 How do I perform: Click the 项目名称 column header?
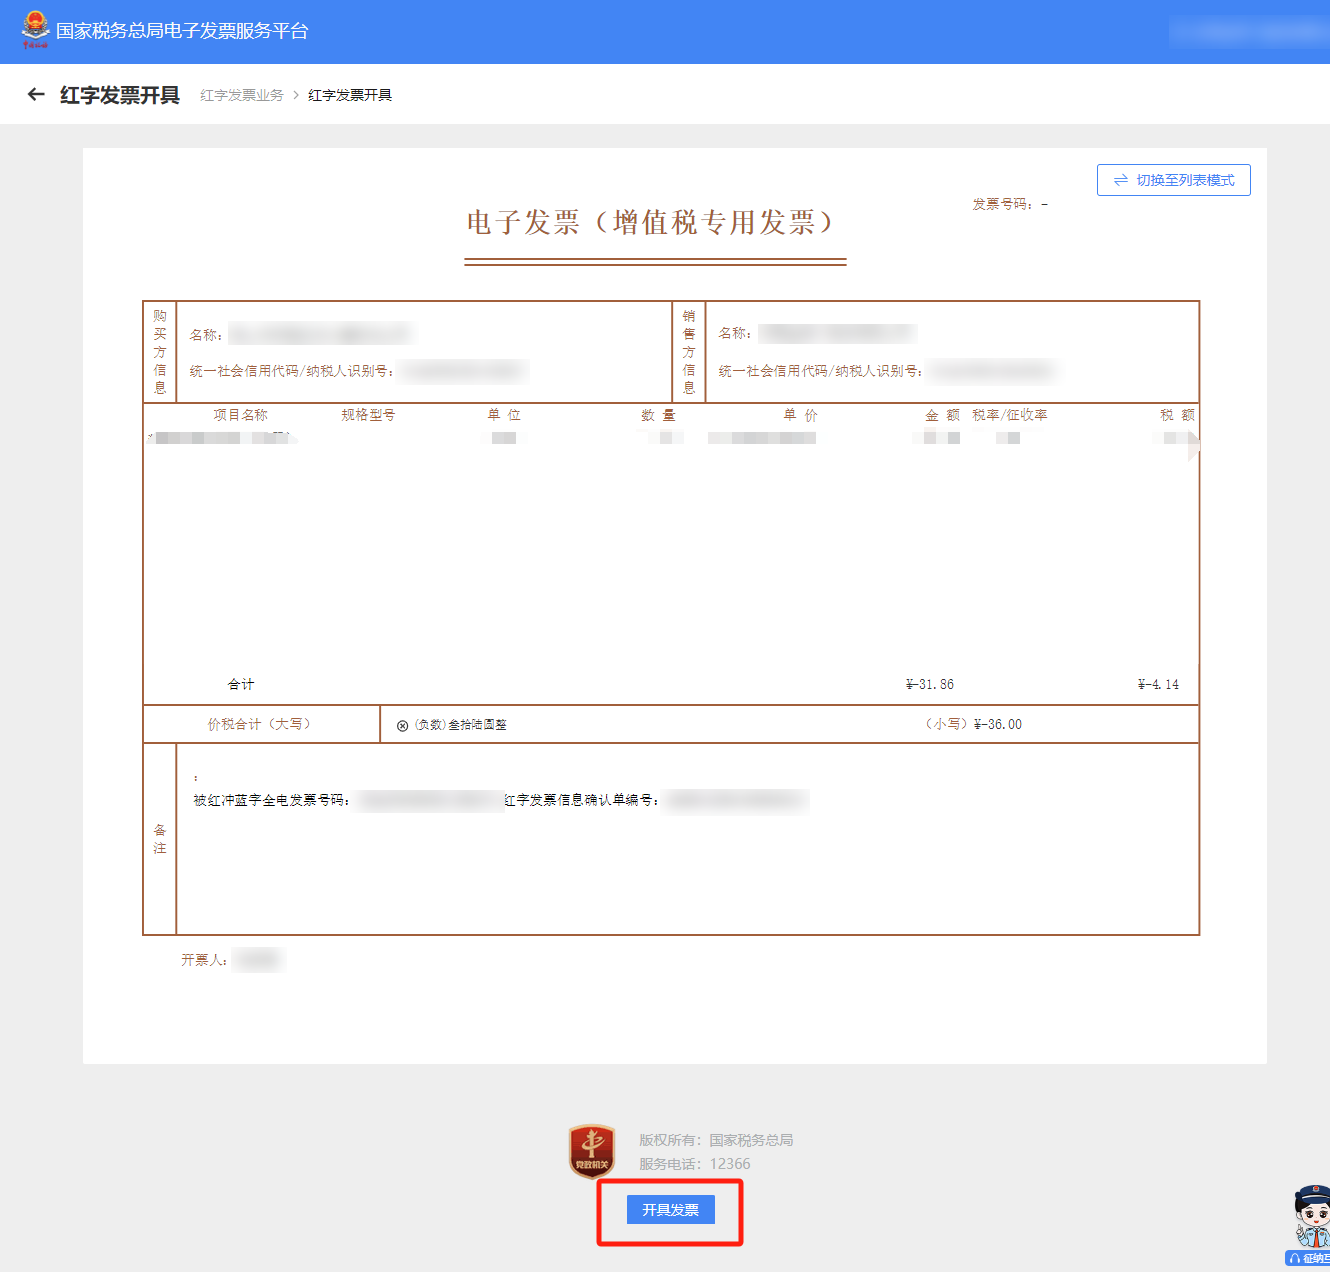coord(240,415)
